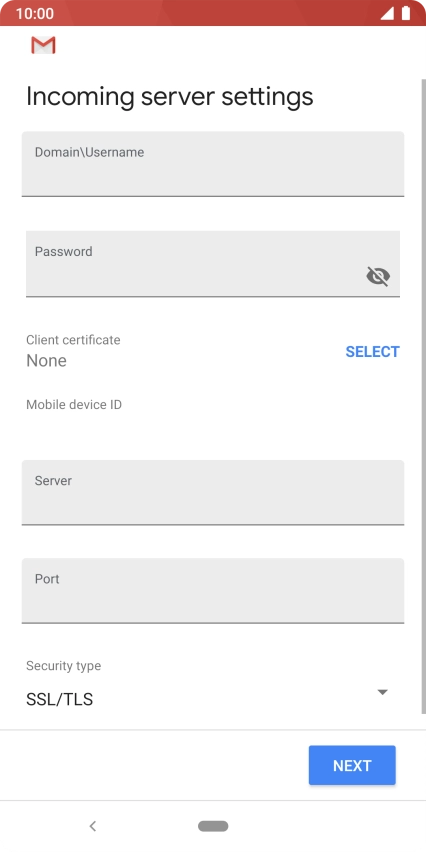Tap the Security type label
Screen dimensions: 426x852
(64, 666)
